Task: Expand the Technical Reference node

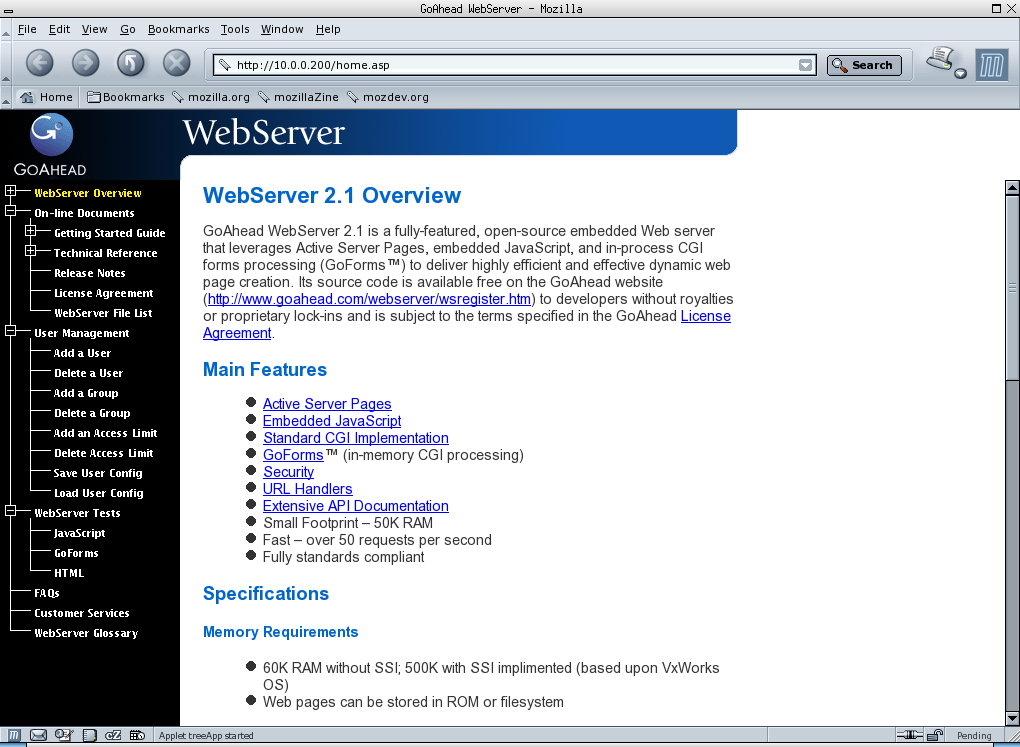Action: click(x=31, y=251)
